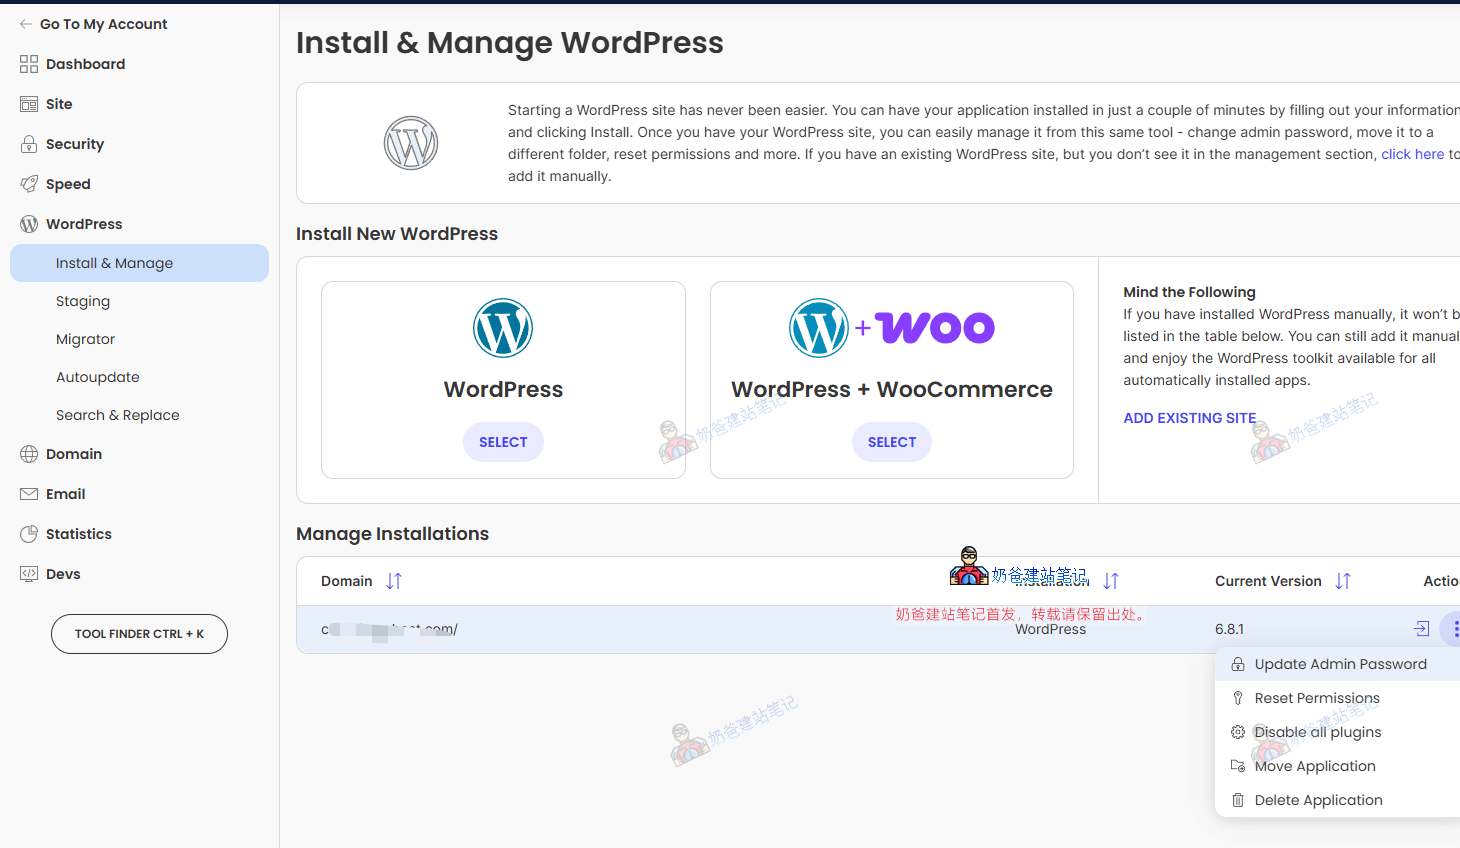Viewport: 1460px width, 848px height.
Task: Sort table by Domain column
Action: pos(392,580)
